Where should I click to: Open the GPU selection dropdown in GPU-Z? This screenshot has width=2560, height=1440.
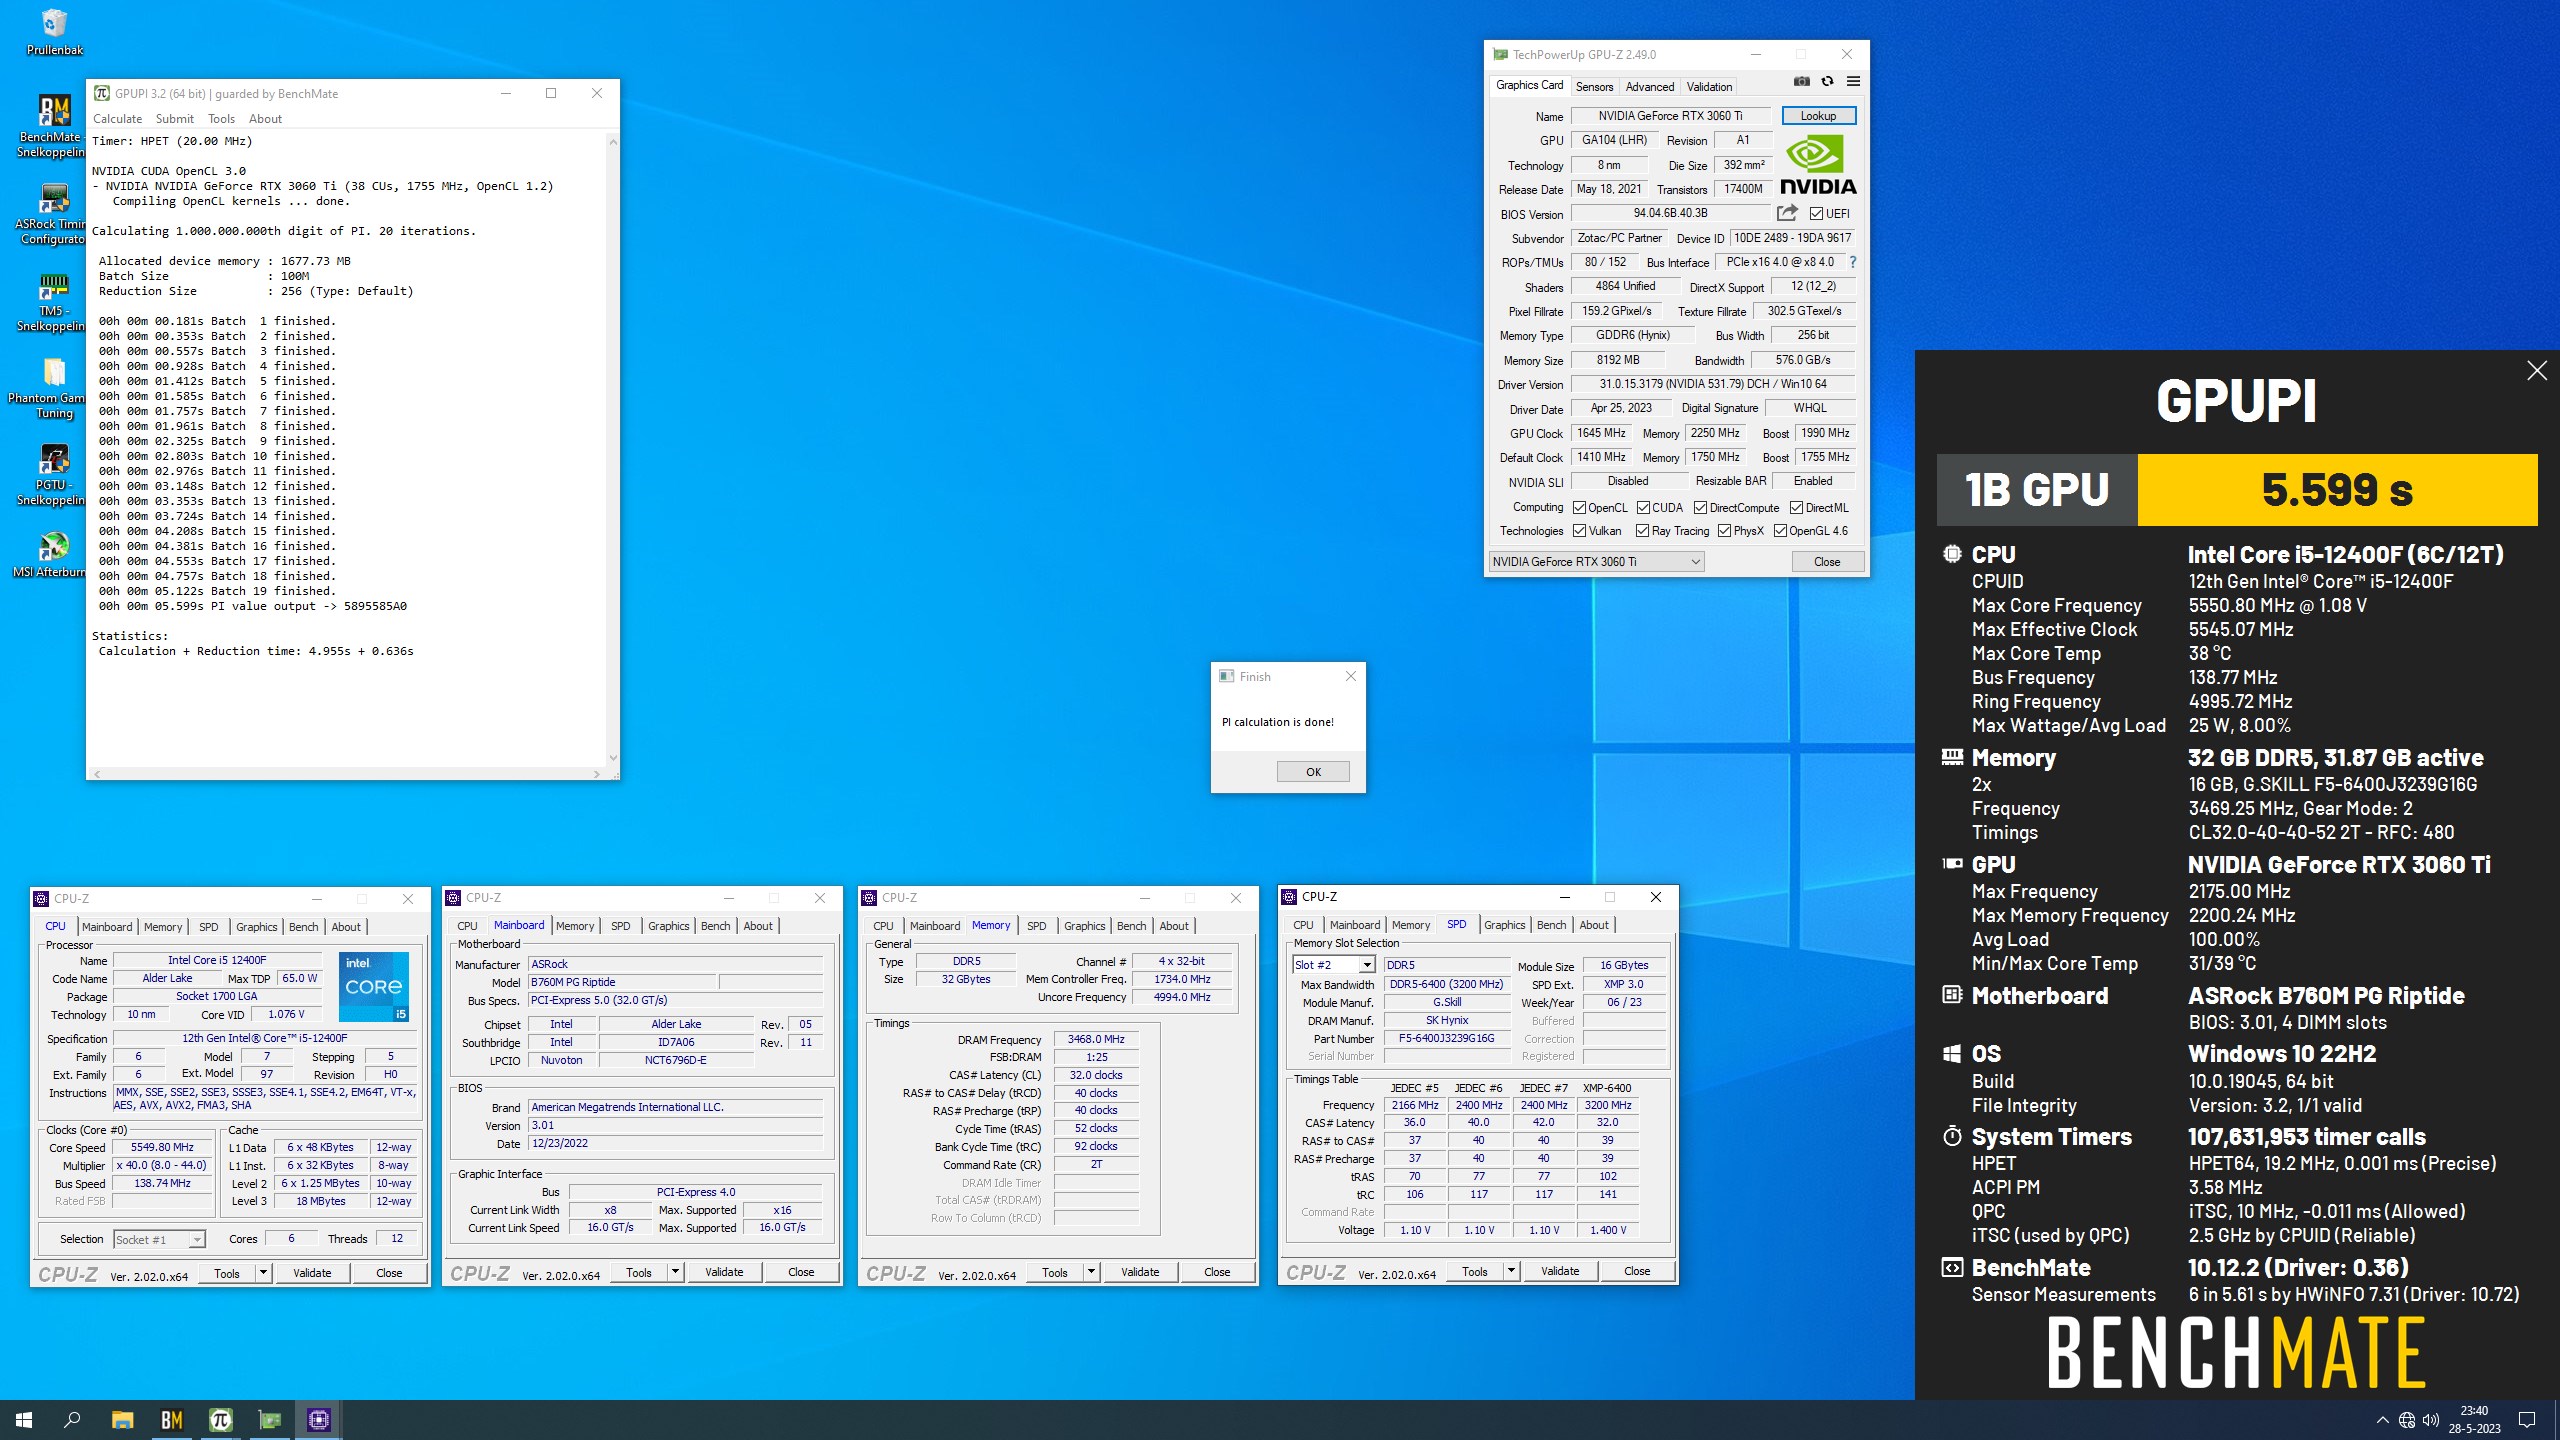point(1596,562)
